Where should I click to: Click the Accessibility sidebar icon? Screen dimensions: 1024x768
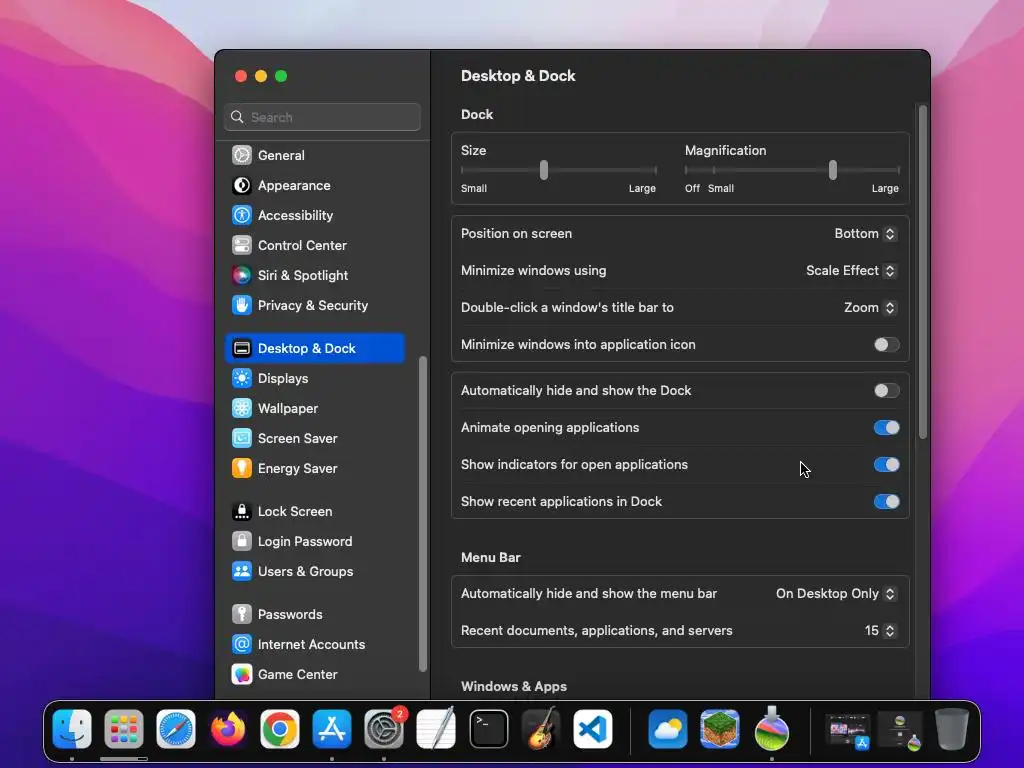pos(242,216)
